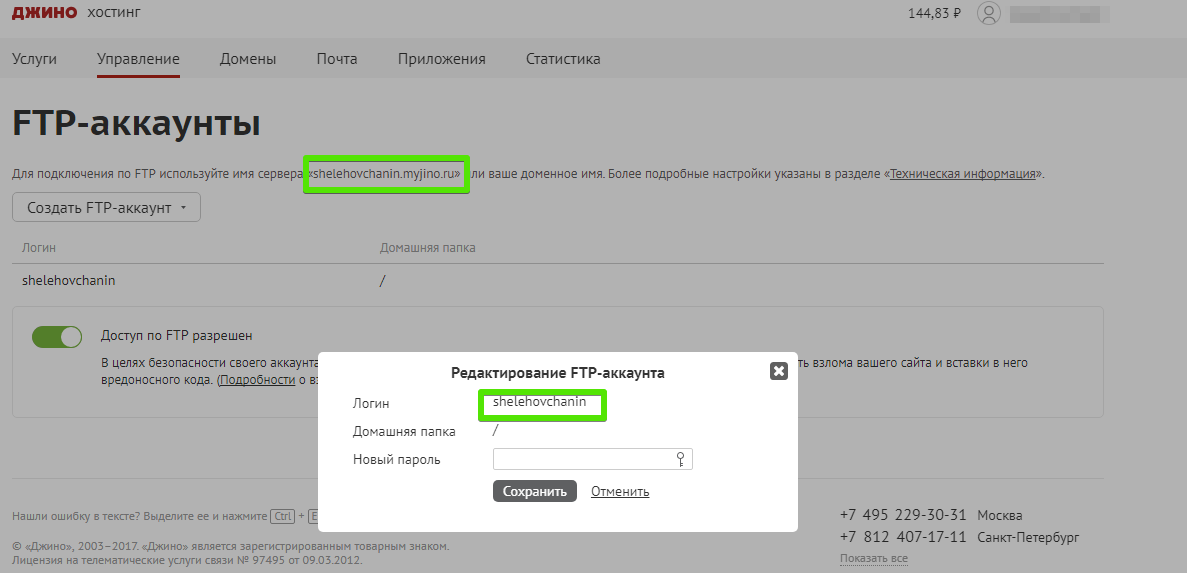Click the Ctrl key hint in footer

283,516
